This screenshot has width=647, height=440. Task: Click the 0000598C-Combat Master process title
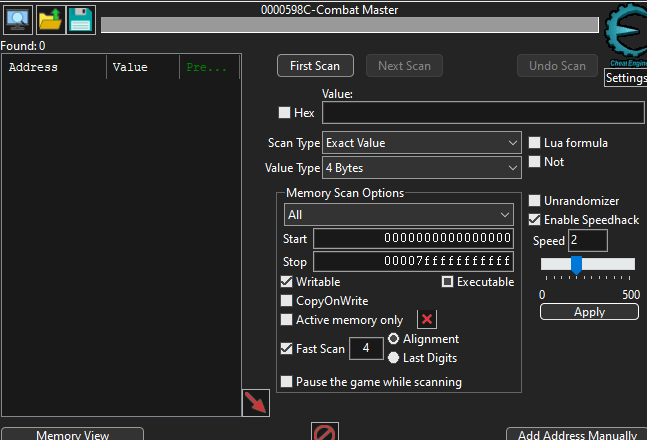click(x=329, y=9)
